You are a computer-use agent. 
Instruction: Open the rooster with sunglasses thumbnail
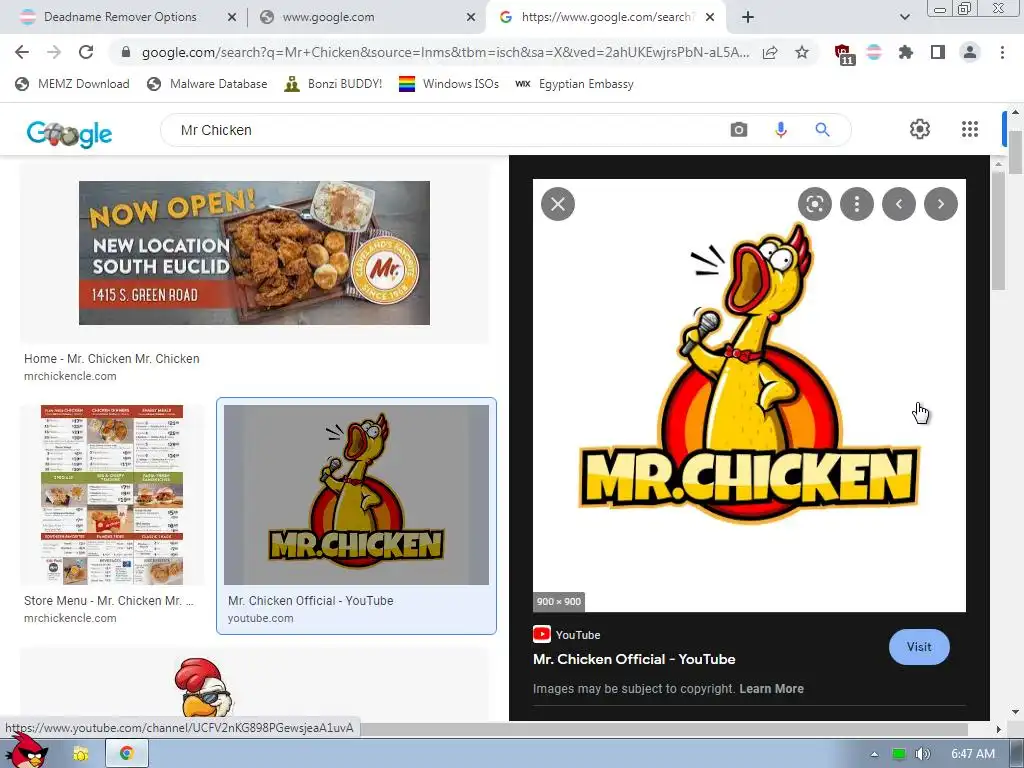(204, 688)
